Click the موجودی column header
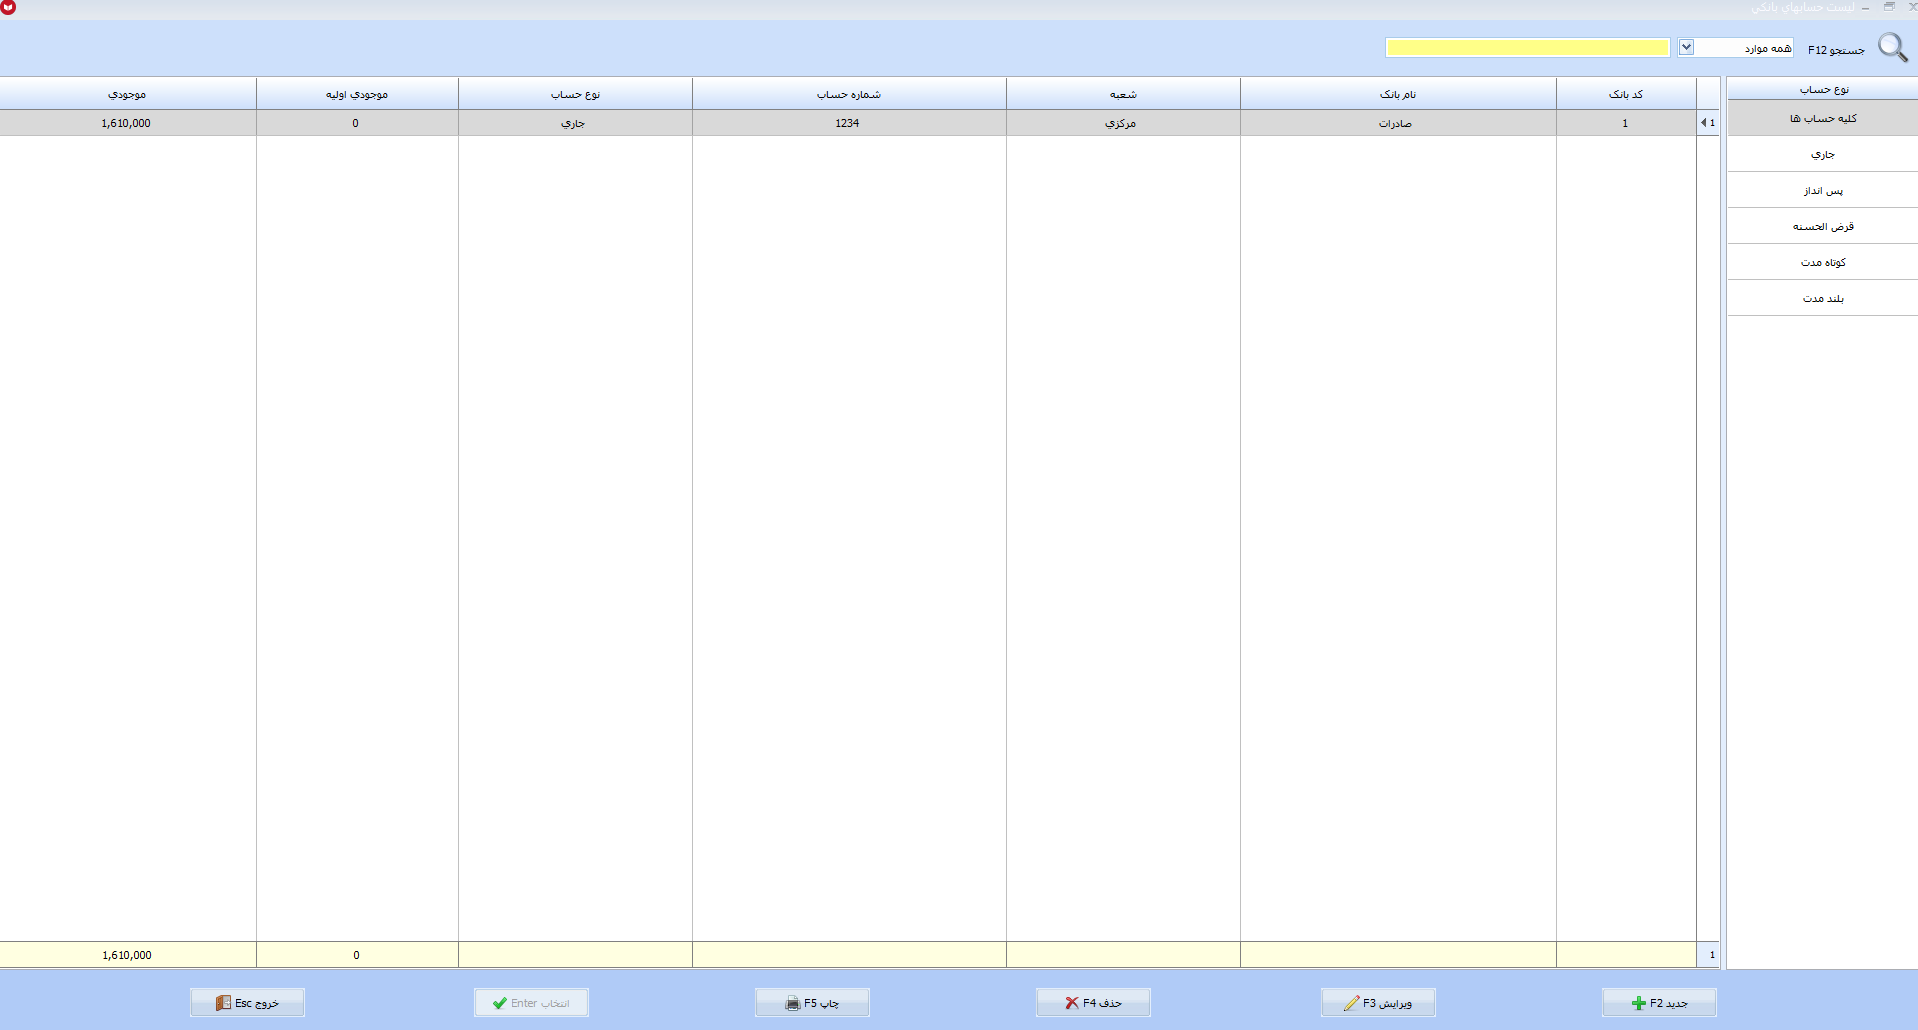The height and width of the screenshot is (1030, 1918). 127,94
